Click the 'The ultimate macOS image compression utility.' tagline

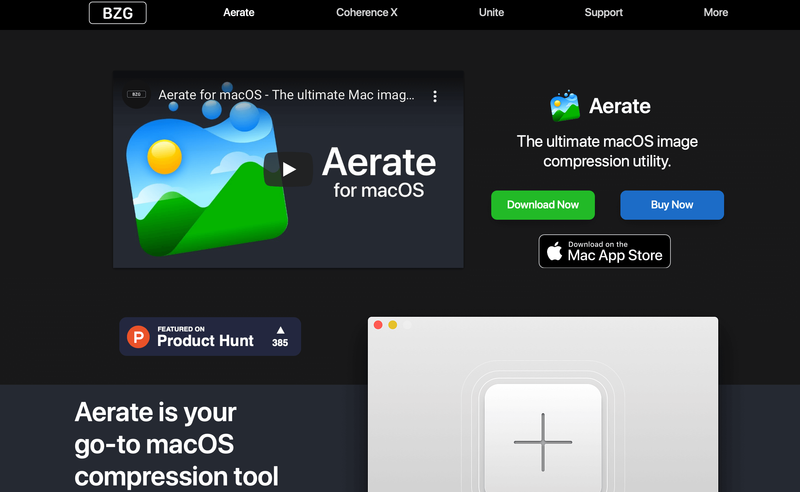click(x=607, y=151)
